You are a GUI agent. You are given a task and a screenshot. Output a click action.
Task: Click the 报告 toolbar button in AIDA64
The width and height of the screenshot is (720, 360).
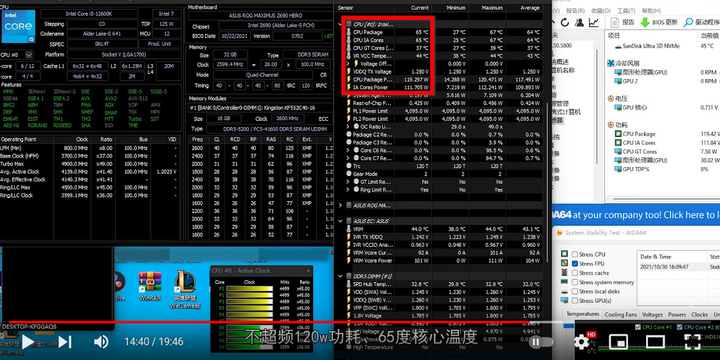[623, 22]
